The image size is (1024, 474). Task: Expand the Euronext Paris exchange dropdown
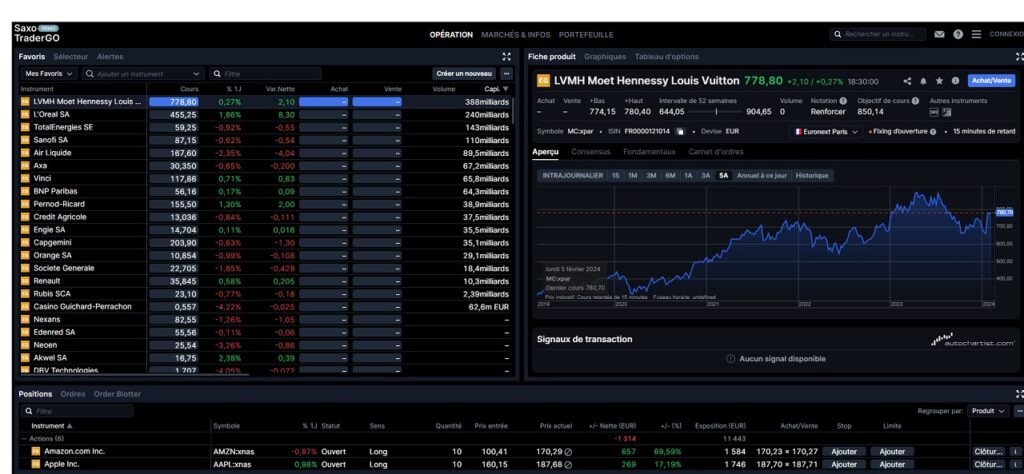coord(827,131)
